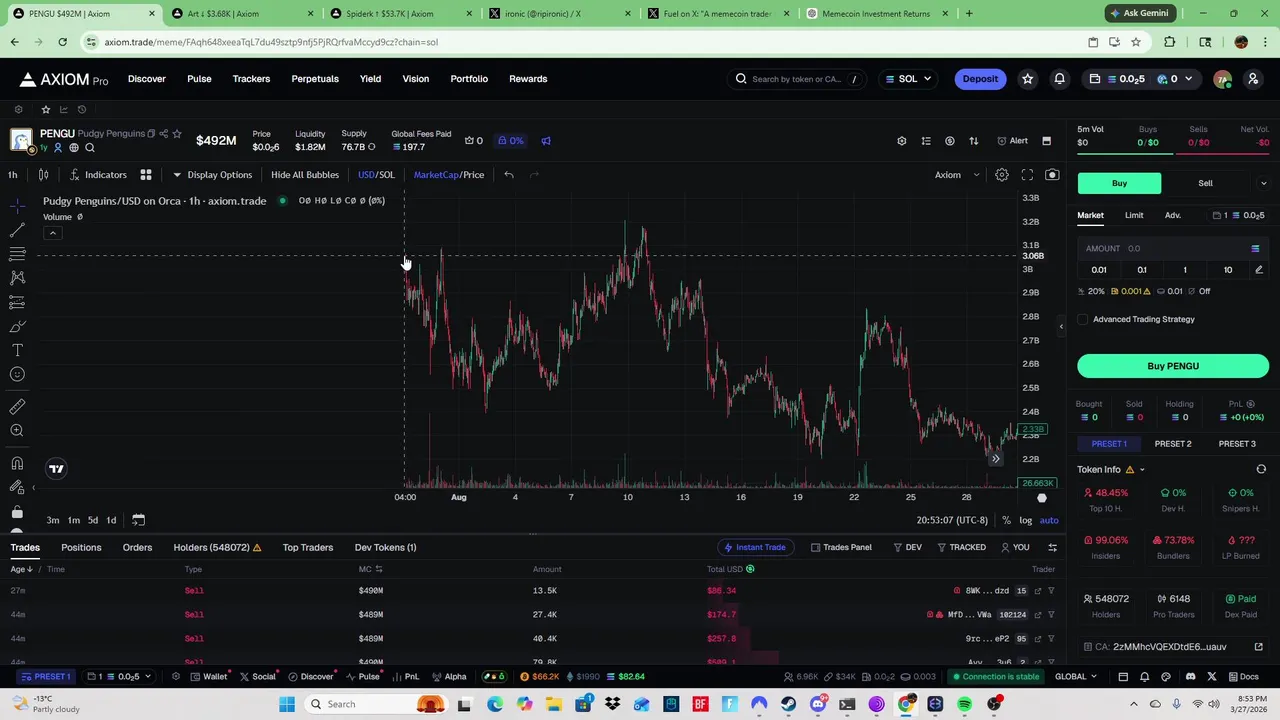The image size is (1280, 720).
Task: Switch to the Holders (548072) tab
Action: pyautogui.click(x=217, y=547)
